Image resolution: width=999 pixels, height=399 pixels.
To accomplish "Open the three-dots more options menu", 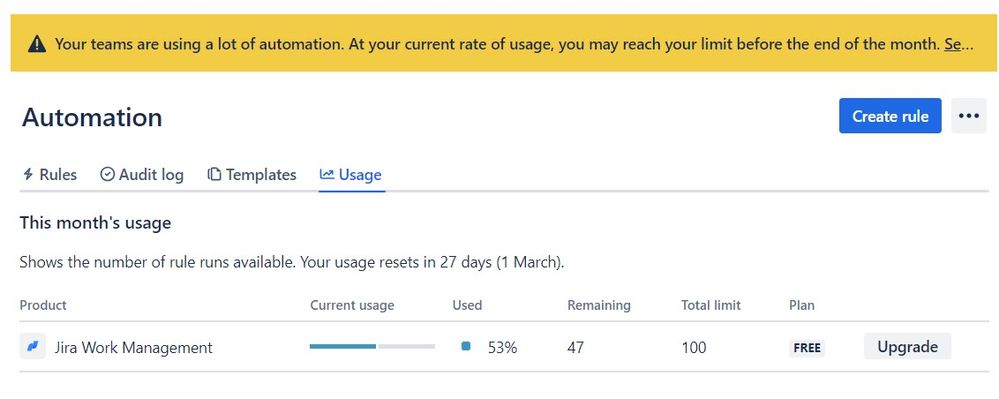I will click(x=968, y=116).
